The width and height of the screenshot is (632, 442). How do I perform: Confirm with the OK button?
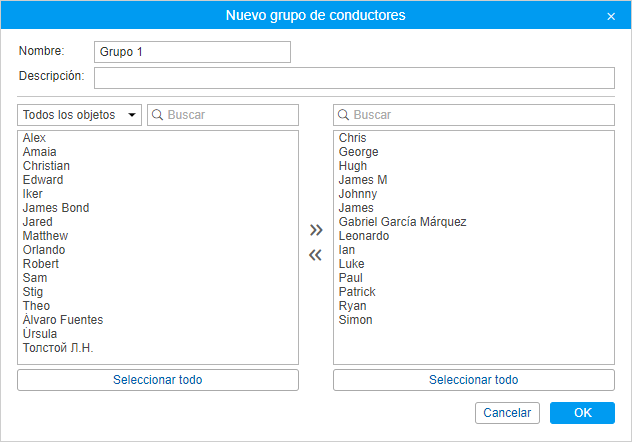[x=582, y=413]
